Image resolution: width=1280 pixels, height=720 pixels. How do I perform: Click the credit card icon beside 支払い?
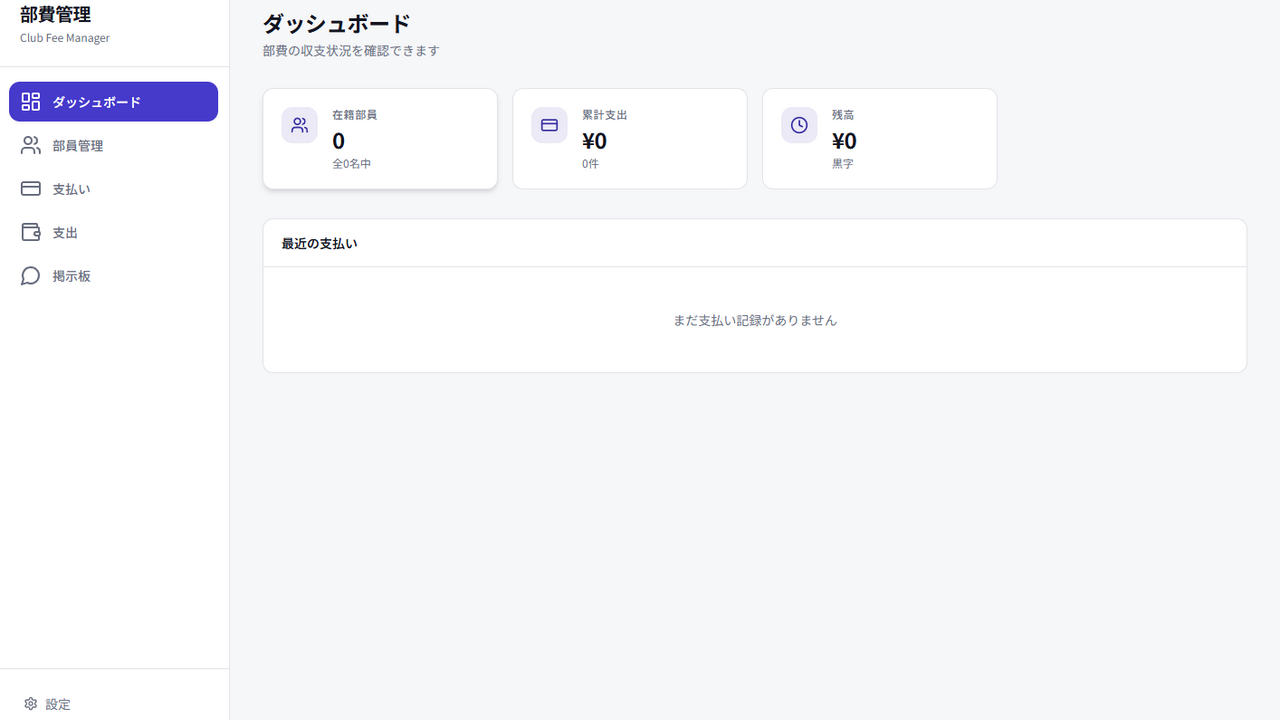click(x=31, y=189)
